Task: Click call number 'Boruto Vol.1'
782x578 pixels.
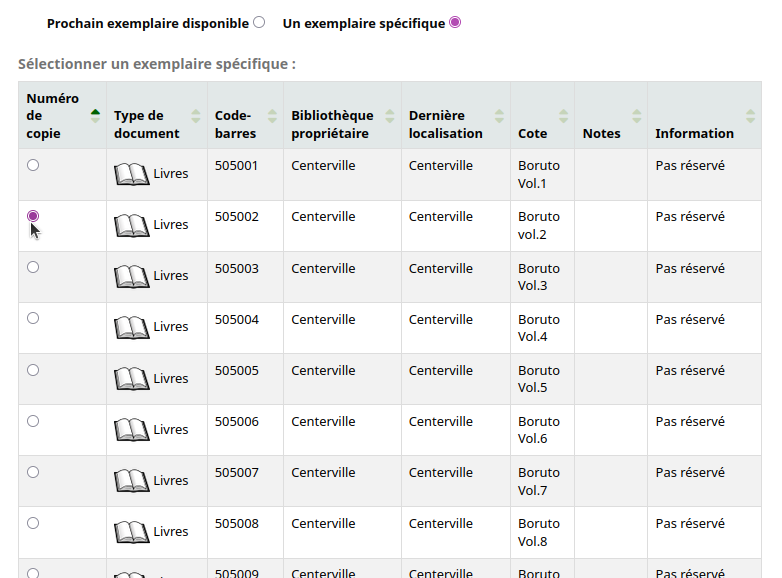Action: [539, 175]
